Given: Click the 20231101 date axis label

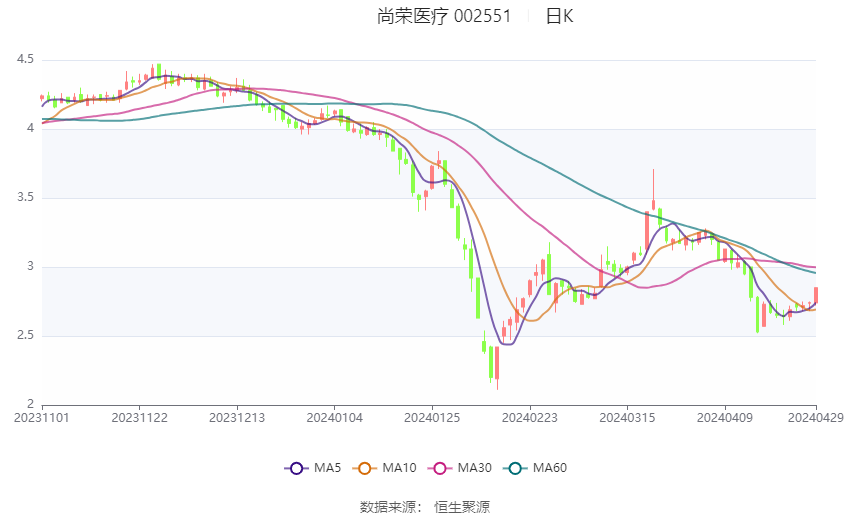Looking at the screenshot, I should tap(42, 416).
